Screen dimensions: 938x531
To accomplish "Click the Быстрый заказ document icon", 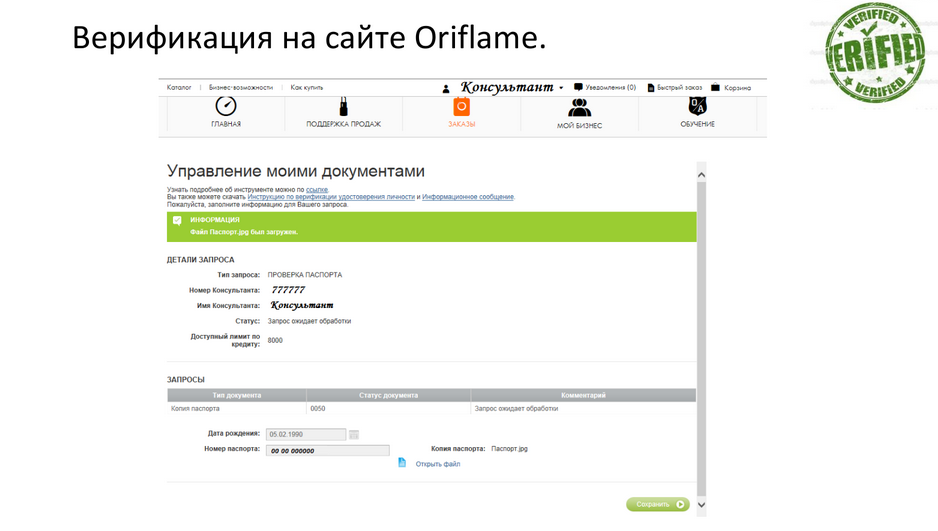I will [651, 88].
